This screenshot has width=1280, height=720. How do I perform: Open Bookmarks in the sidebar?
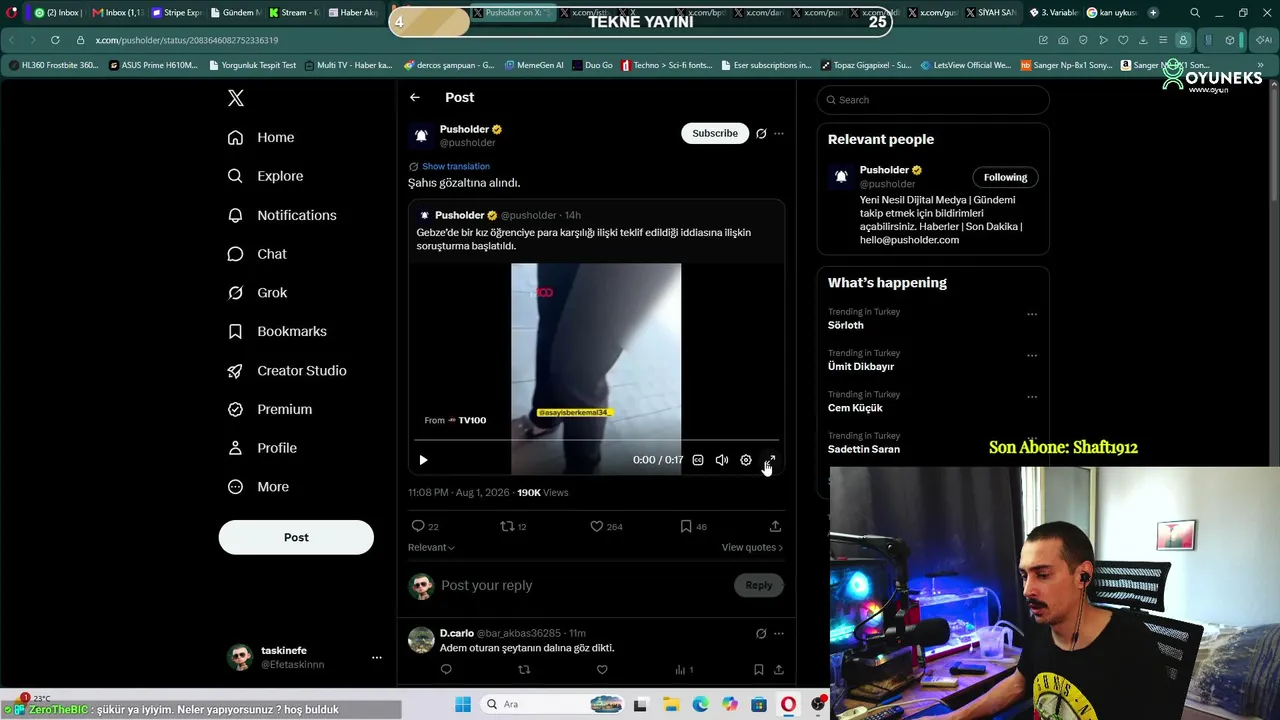(x=277, y=331)
